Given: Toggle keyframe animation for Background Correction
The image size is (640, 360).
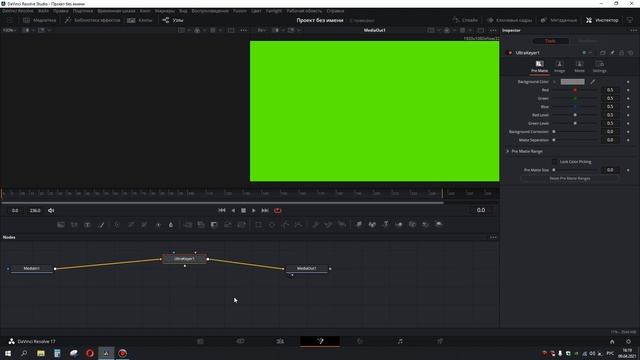Looking at the screenshot, I should coord(628,131).
